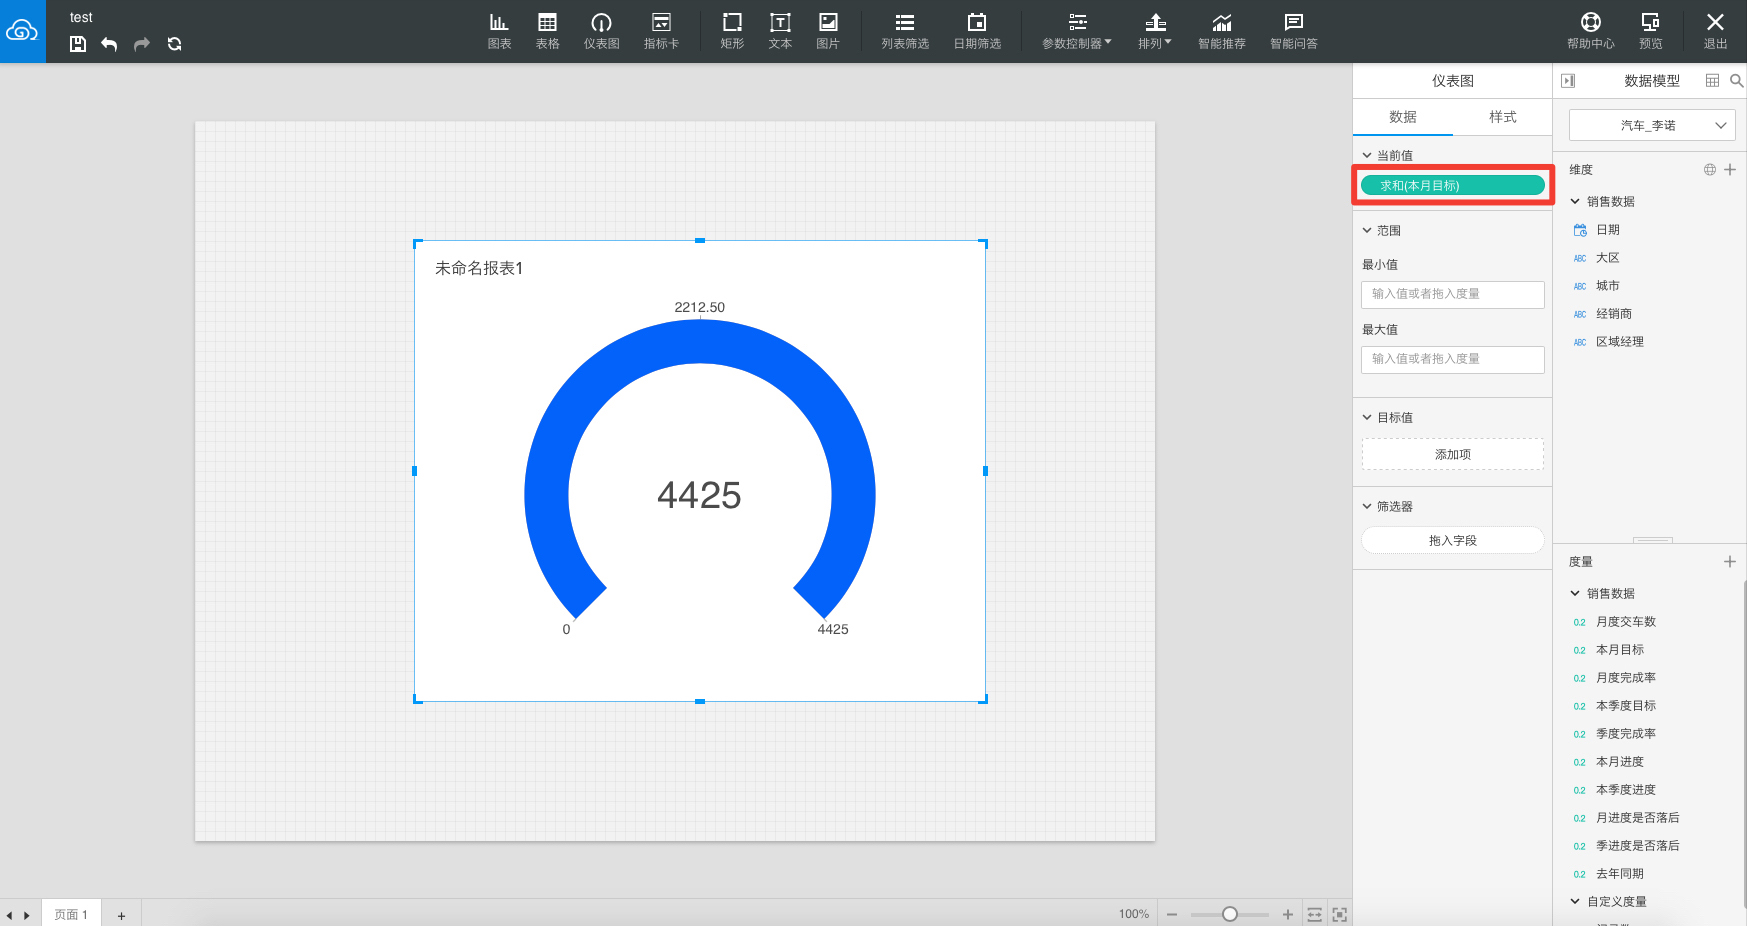Select the 城市 dimension

pos(1608,286)
